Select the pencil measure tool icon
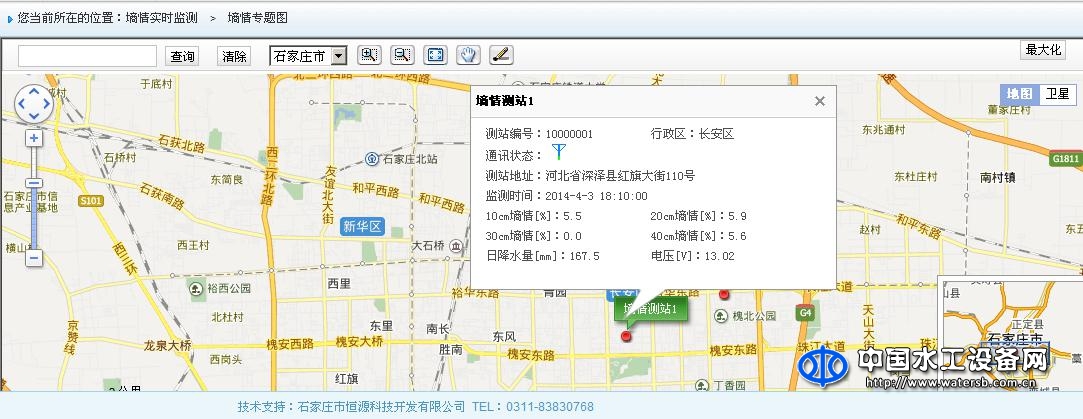 point(501,55)
